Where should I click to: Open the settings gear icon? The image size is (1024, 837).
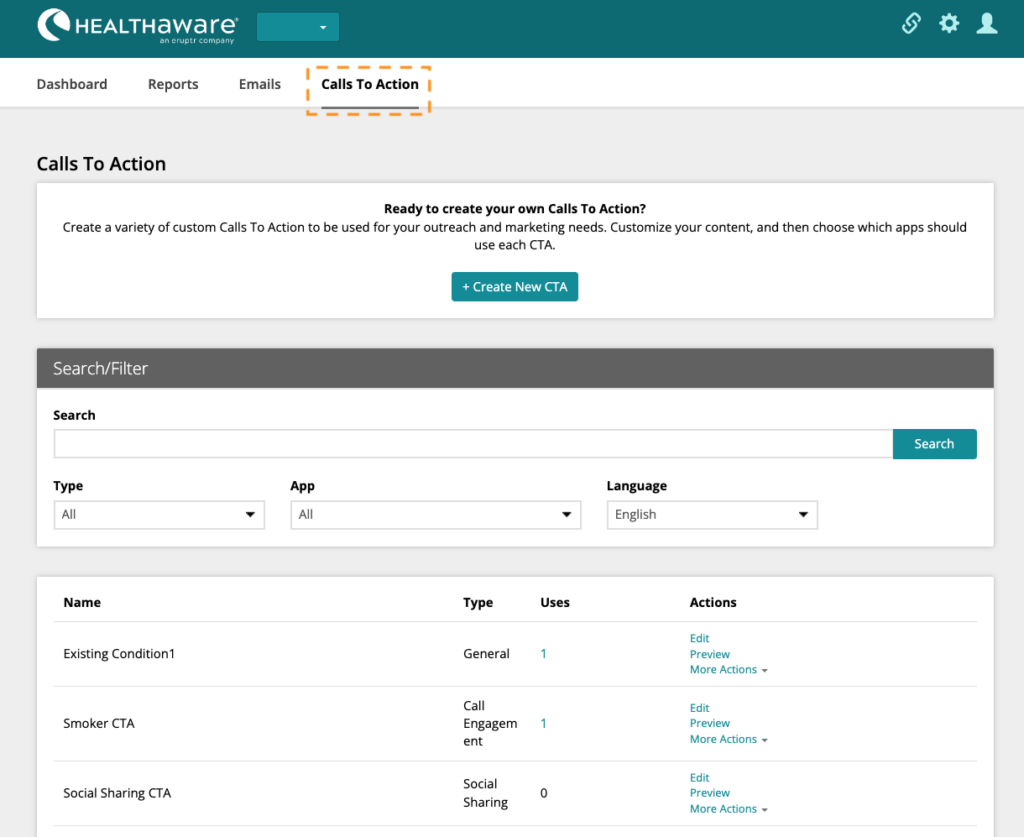click(x=949, y=24)
